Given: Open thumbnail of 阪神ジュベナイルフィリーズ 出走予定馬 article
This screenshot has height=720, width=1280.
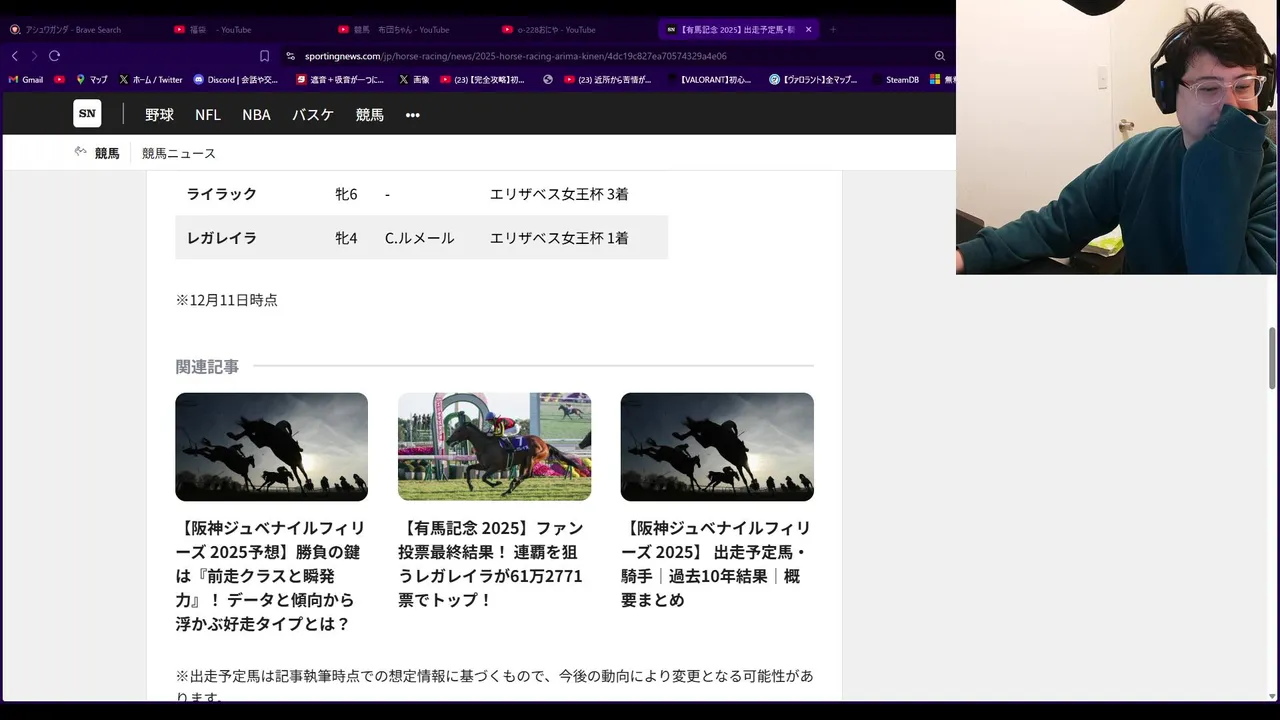Looking at the screenshot, I should 717,447.
